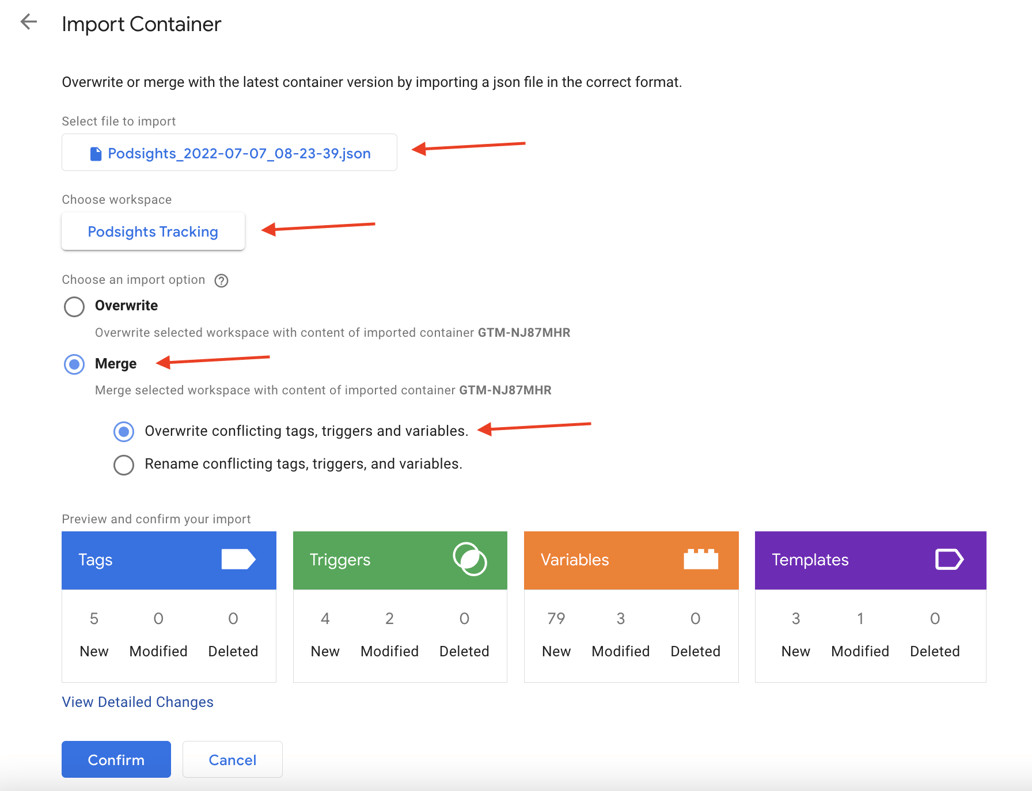
Task: Click Tags New count 5
Action: point(94,619)
